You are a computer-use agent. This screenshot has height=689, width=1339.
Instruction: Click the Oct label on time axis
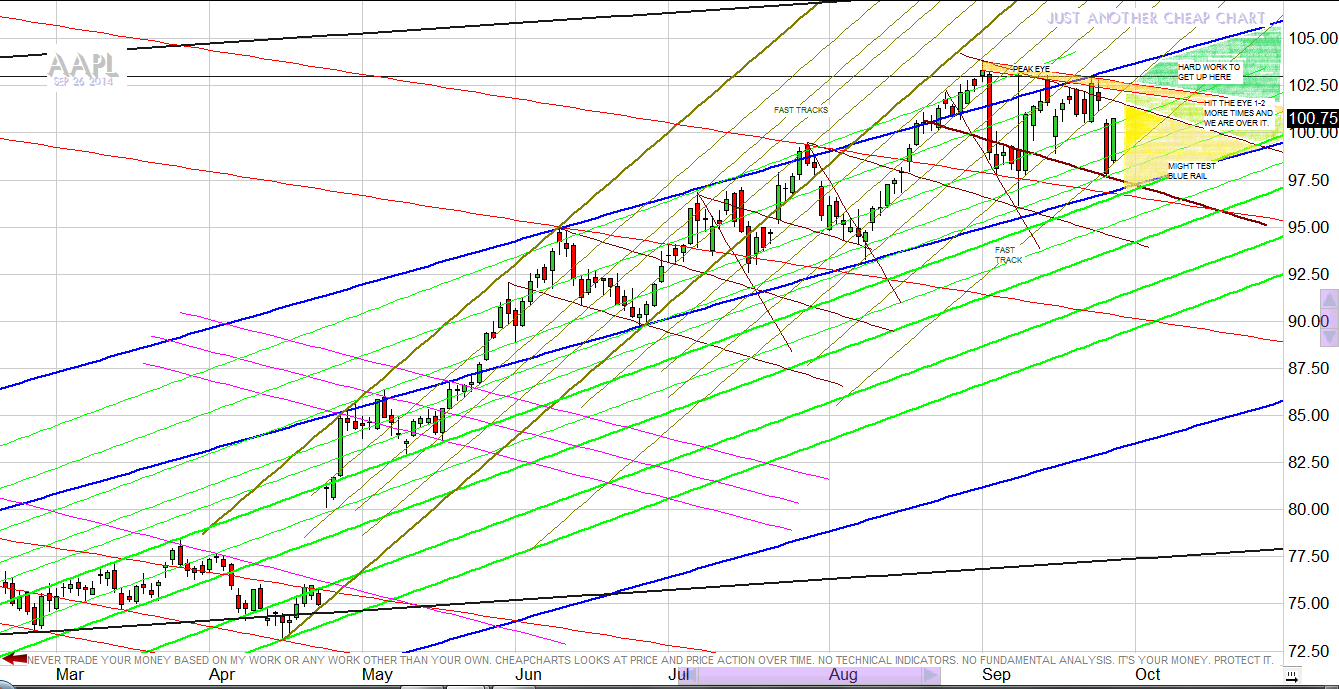coord(1147,674)
